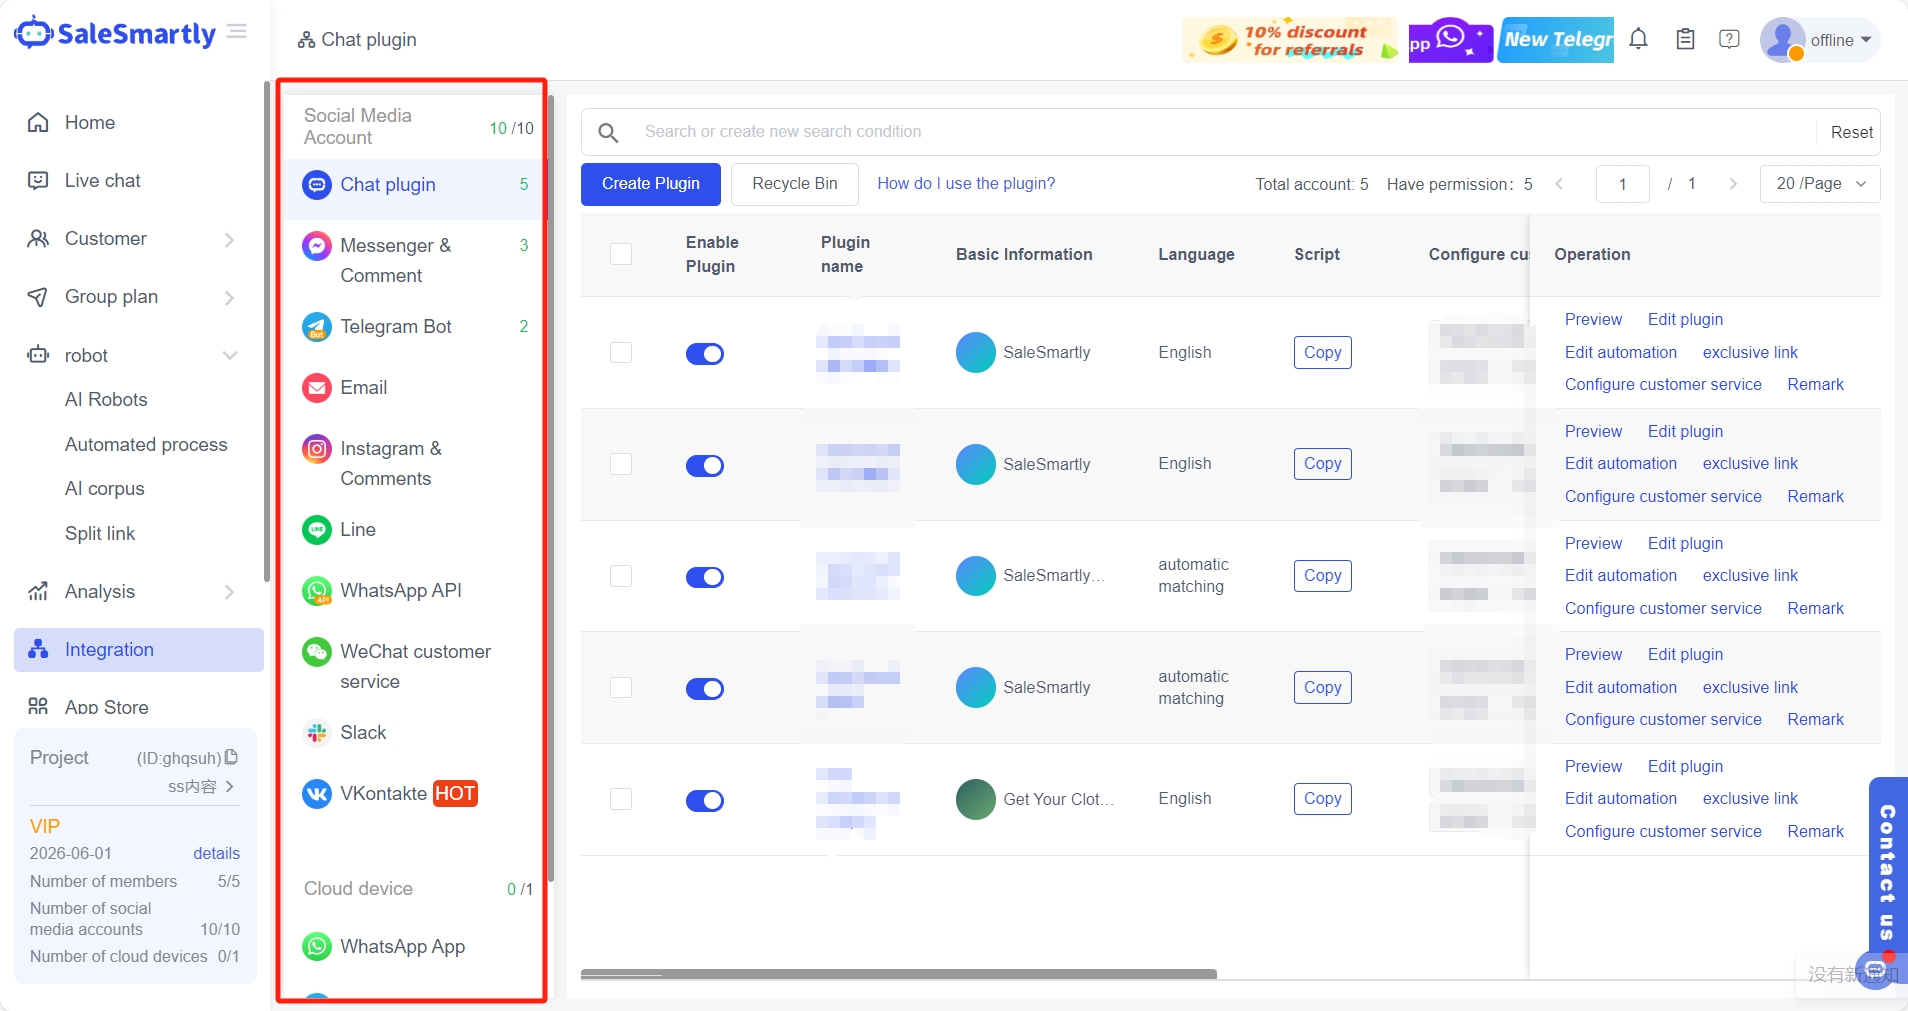Disable the first plugin's enable toggle
The height and width of the screenshot is (1011, 1908).
point(704,354)
